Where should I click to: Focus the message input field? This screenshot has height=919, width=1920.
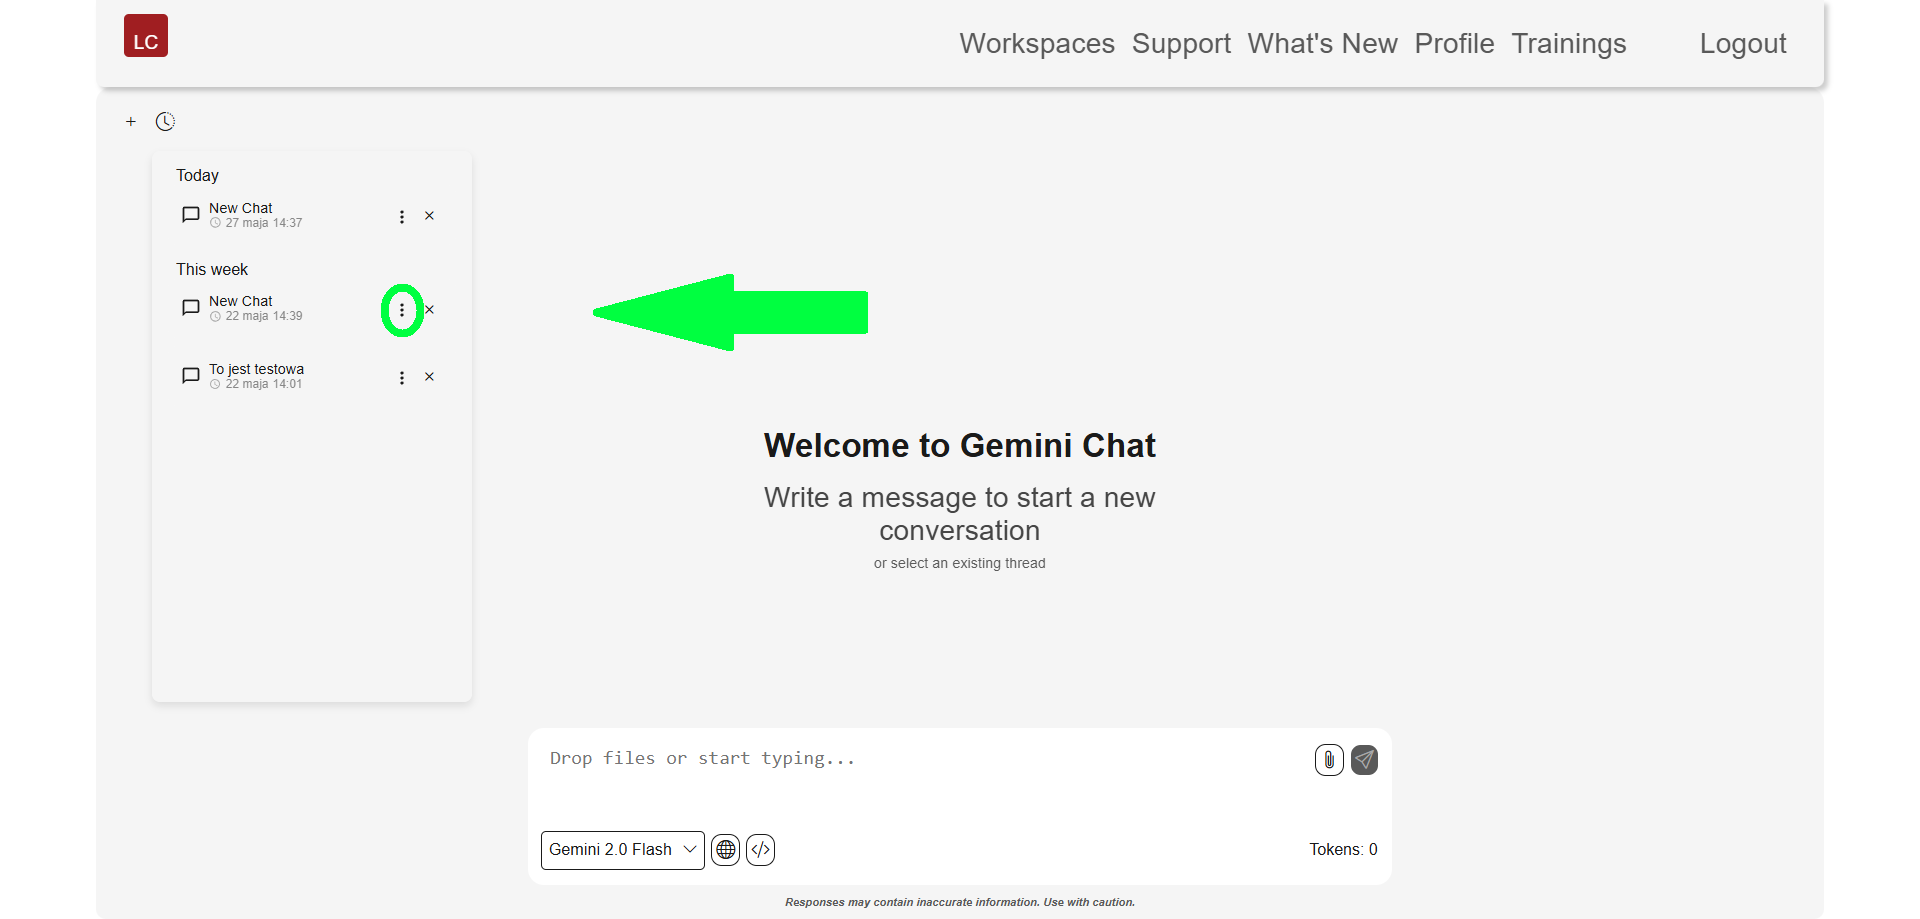pos(925,775)
